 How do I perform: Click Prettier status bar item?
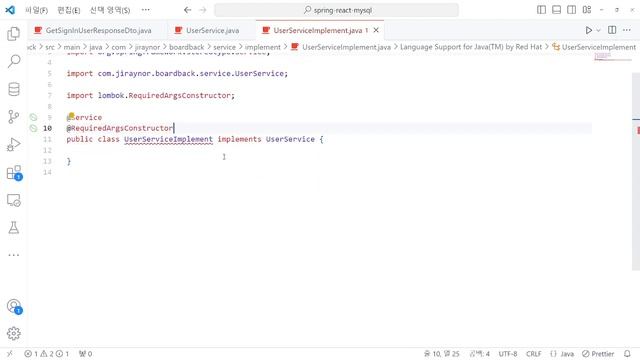[x=598, y=353]
